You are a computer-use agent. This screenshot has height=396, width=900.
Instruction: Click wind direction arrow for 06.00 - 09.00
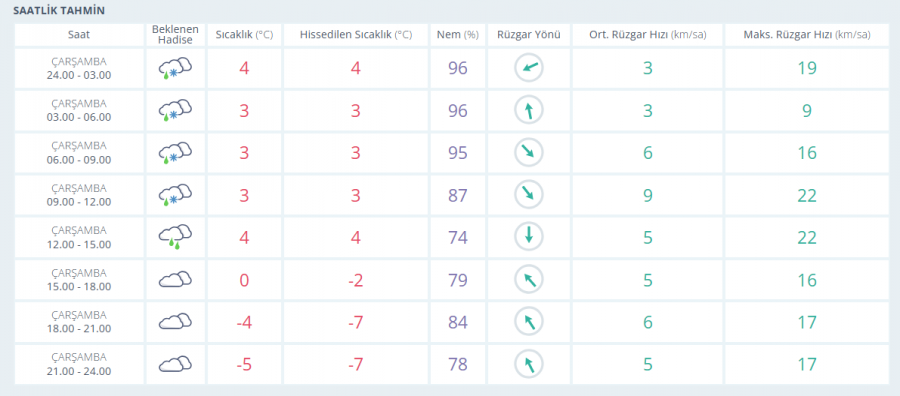(x=529, y=152)
